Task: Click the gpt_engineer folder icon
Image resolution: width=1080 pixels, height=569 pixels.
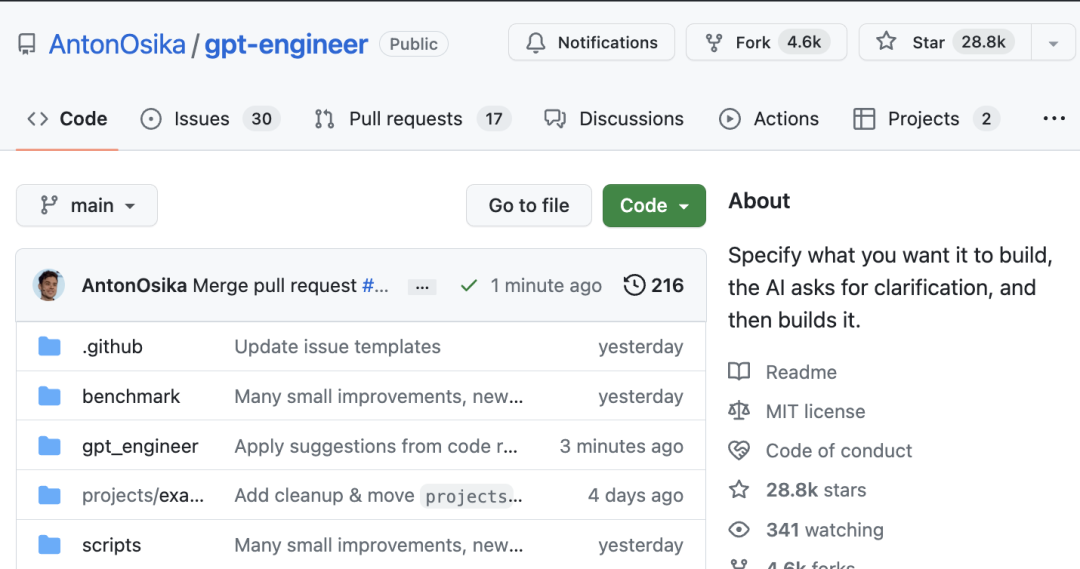Action: [50, 446]
